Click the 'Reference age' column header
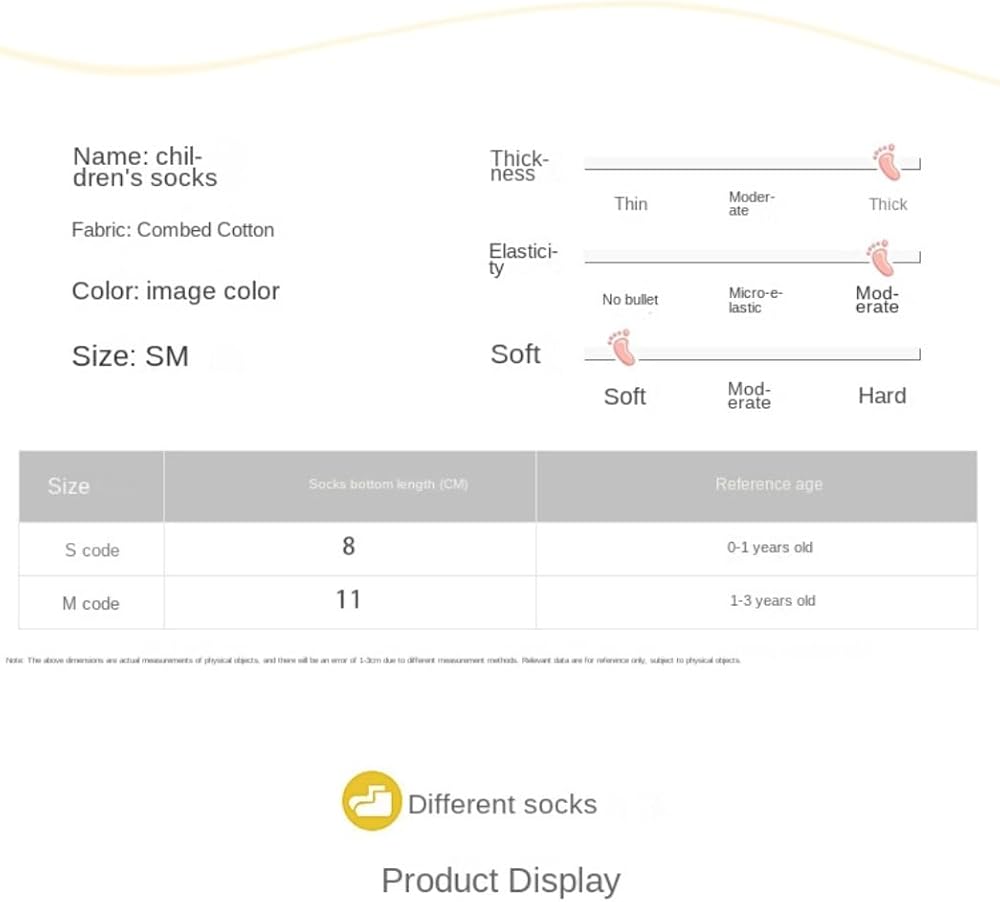1000x902 pixels. pyautogui.click(x=768, y=484)
